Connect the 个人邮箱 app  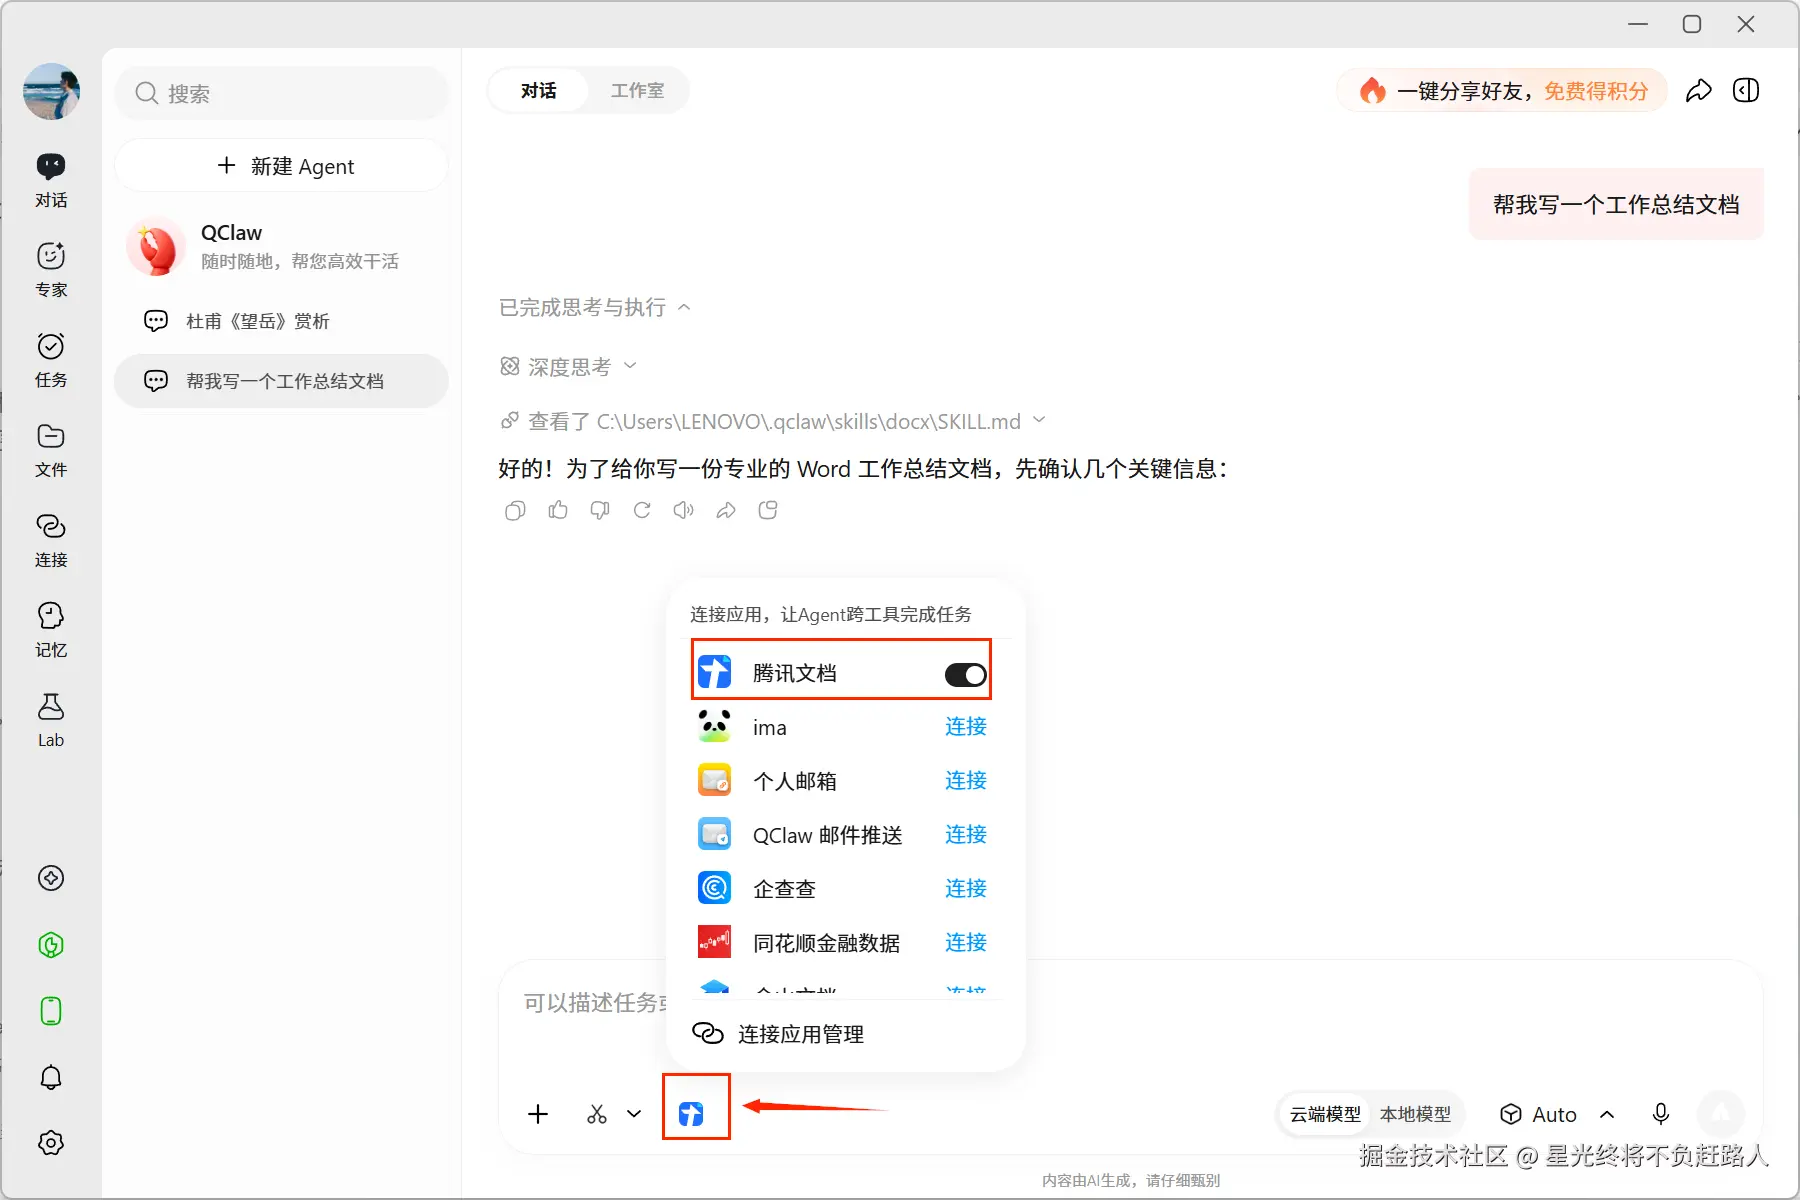(966, 781)
